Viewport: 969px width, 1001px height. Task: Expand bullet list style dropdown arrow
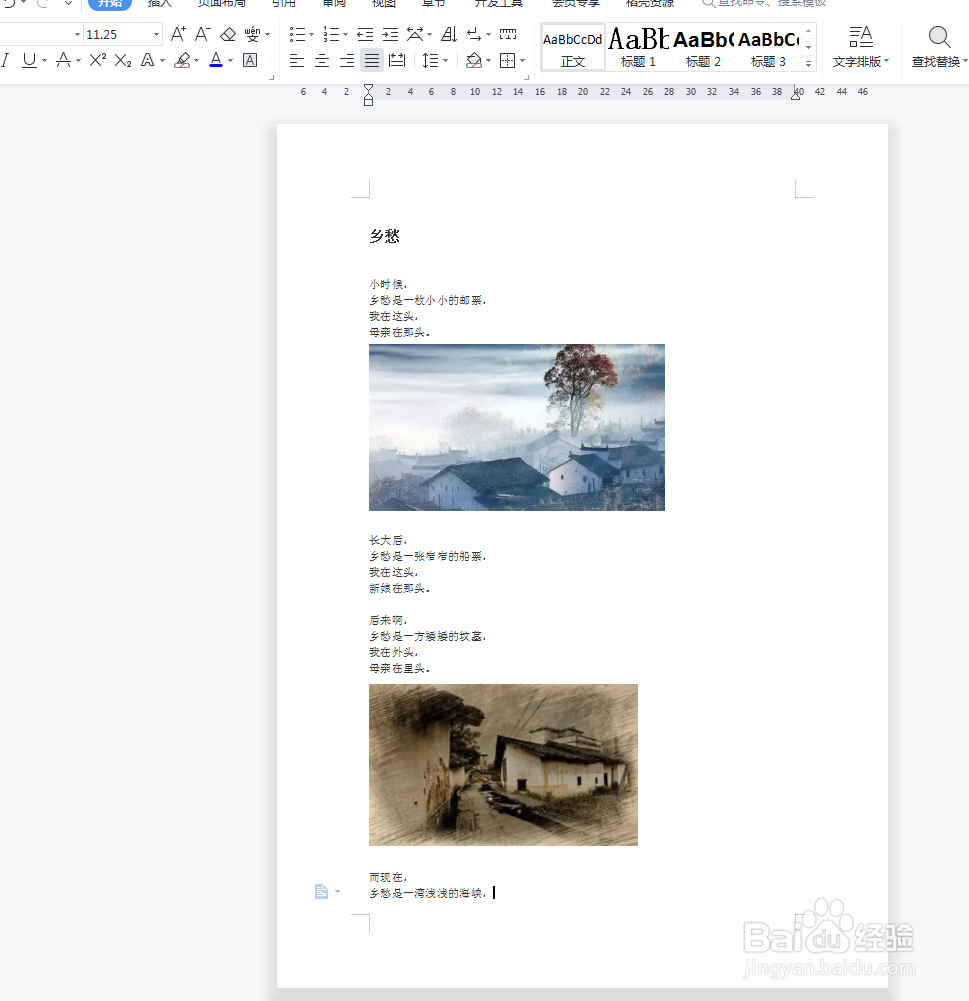tap(312, 34)
